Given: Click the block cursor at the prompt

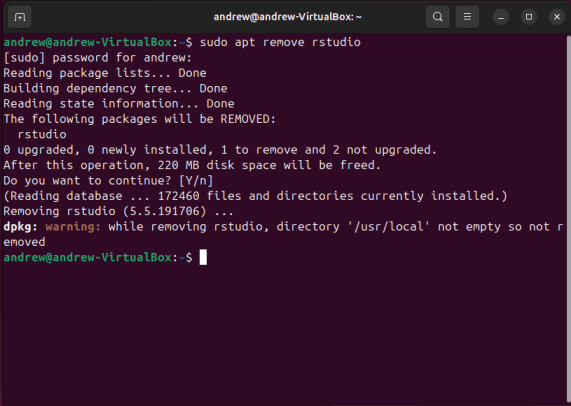Looking at the screenshot, I should 203,257.
